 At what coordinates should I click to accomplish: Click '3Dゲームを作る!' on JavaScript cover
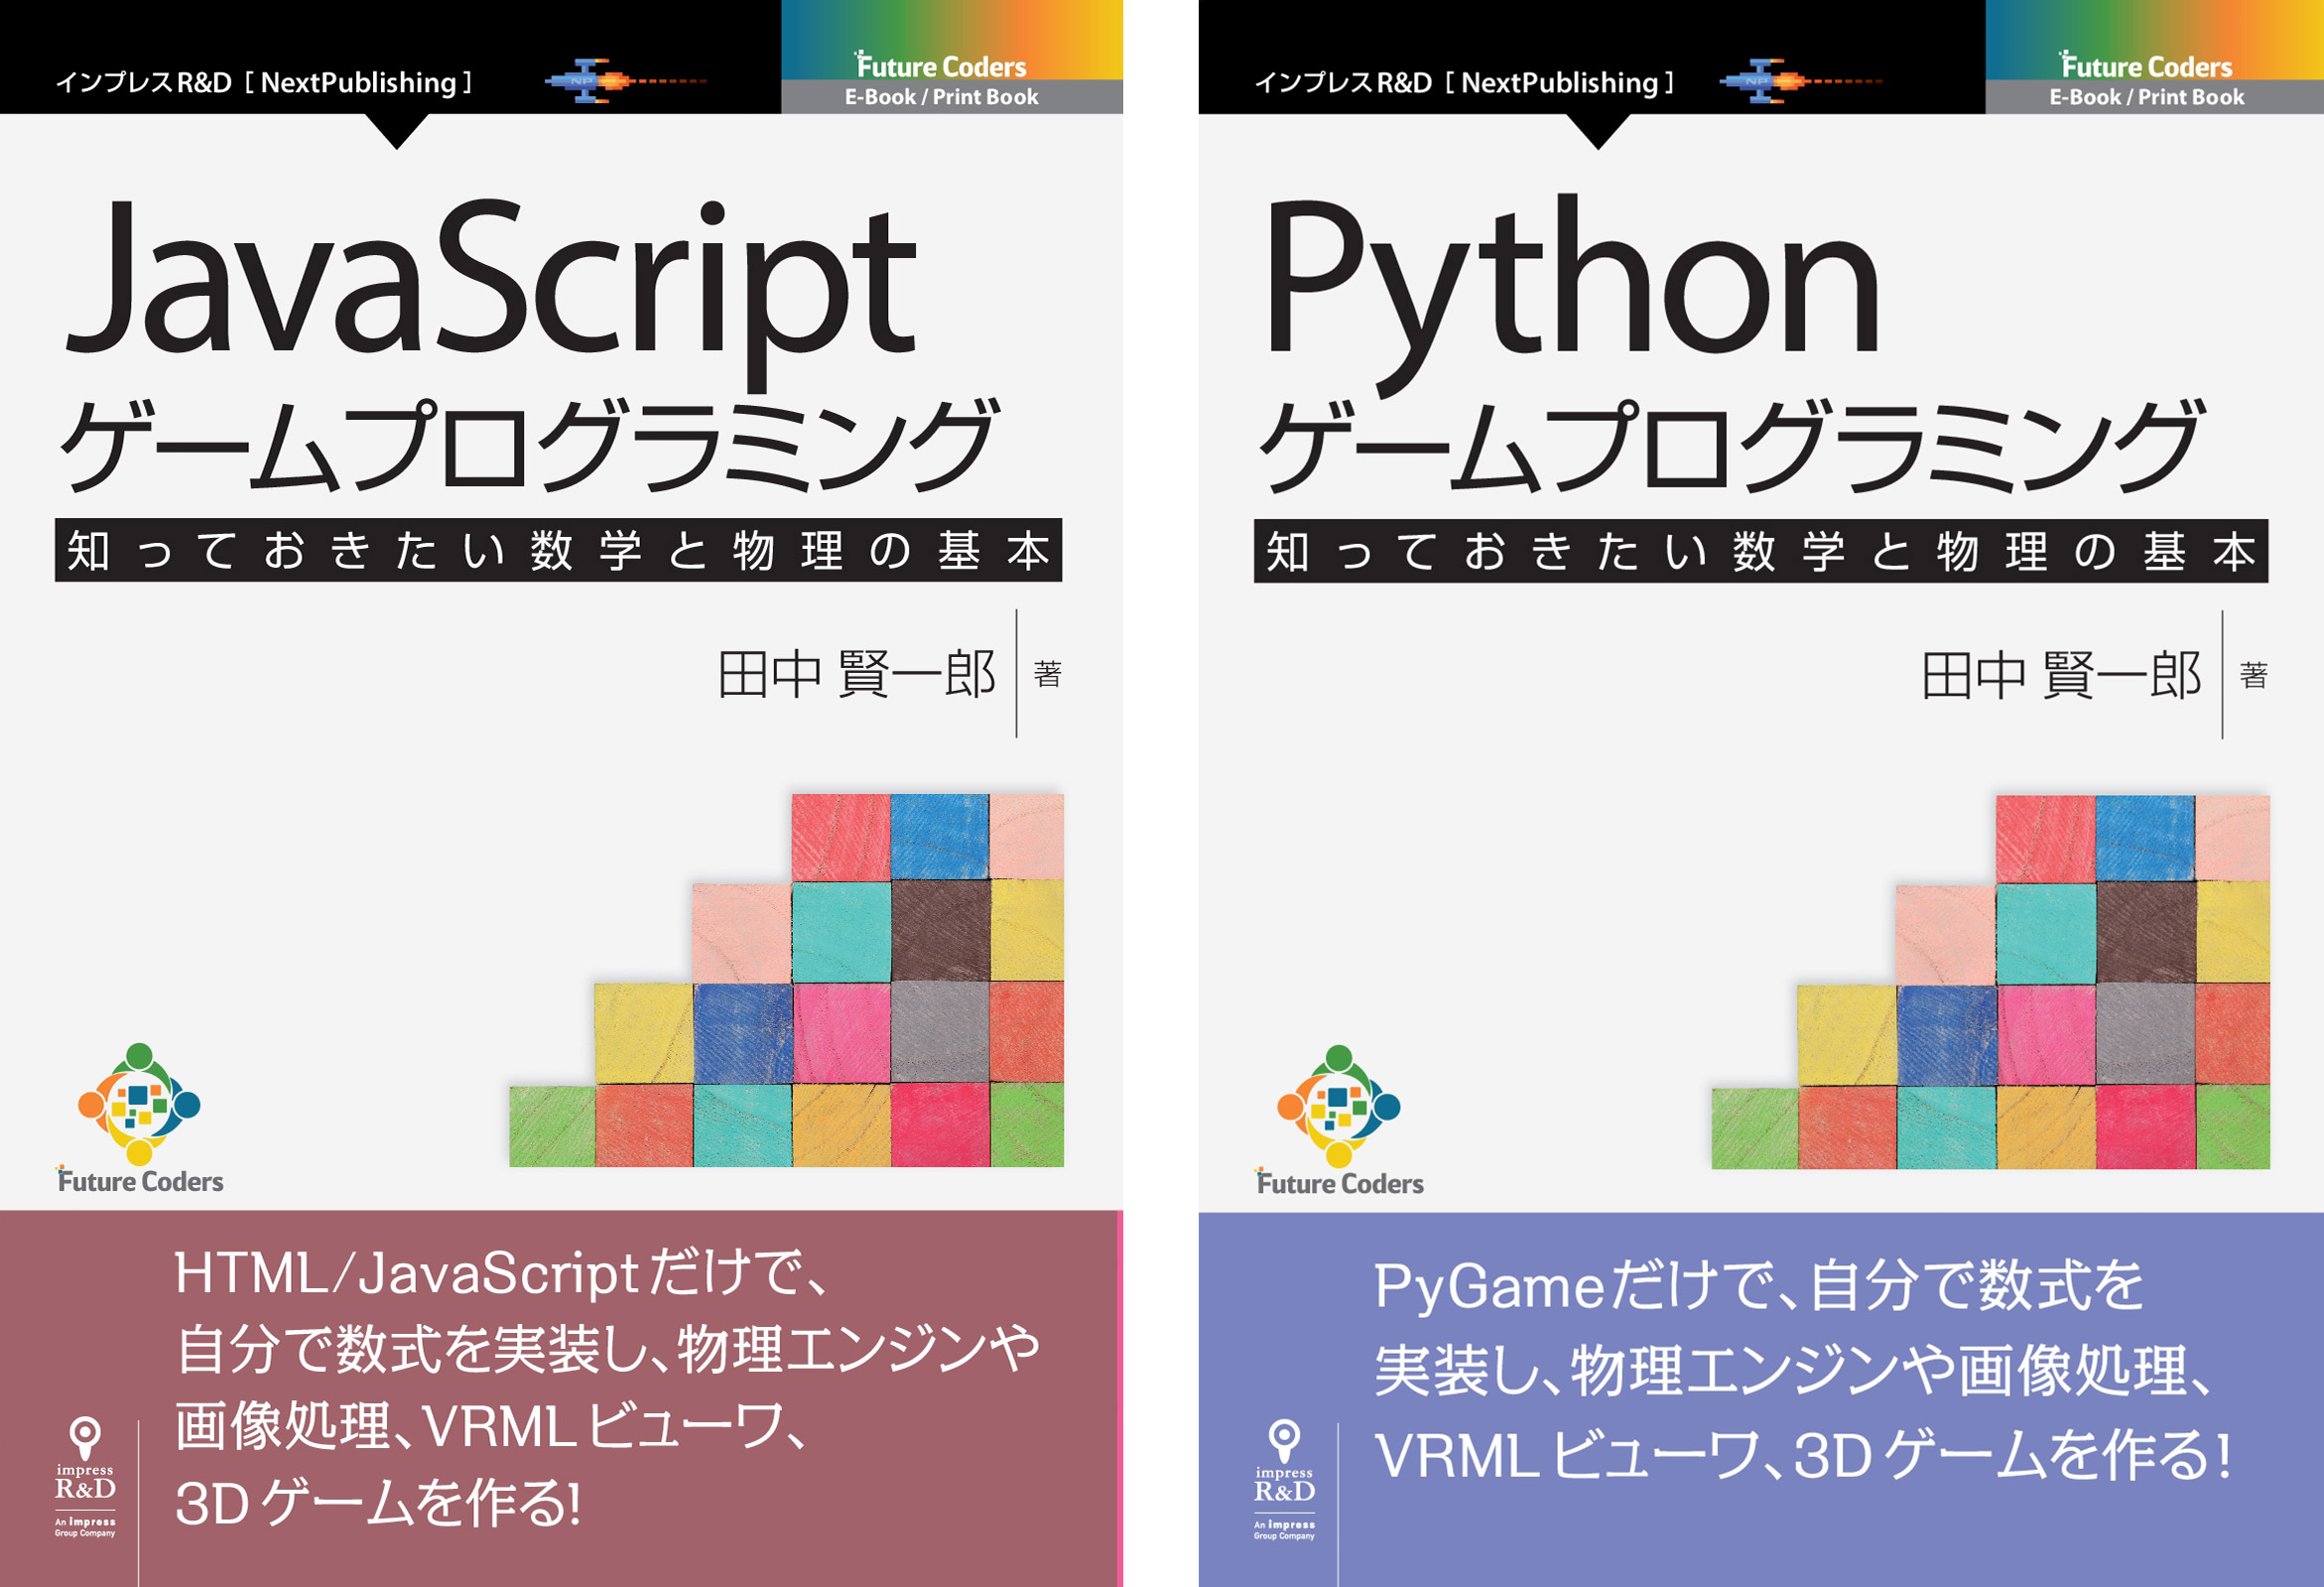[378, 1502]
